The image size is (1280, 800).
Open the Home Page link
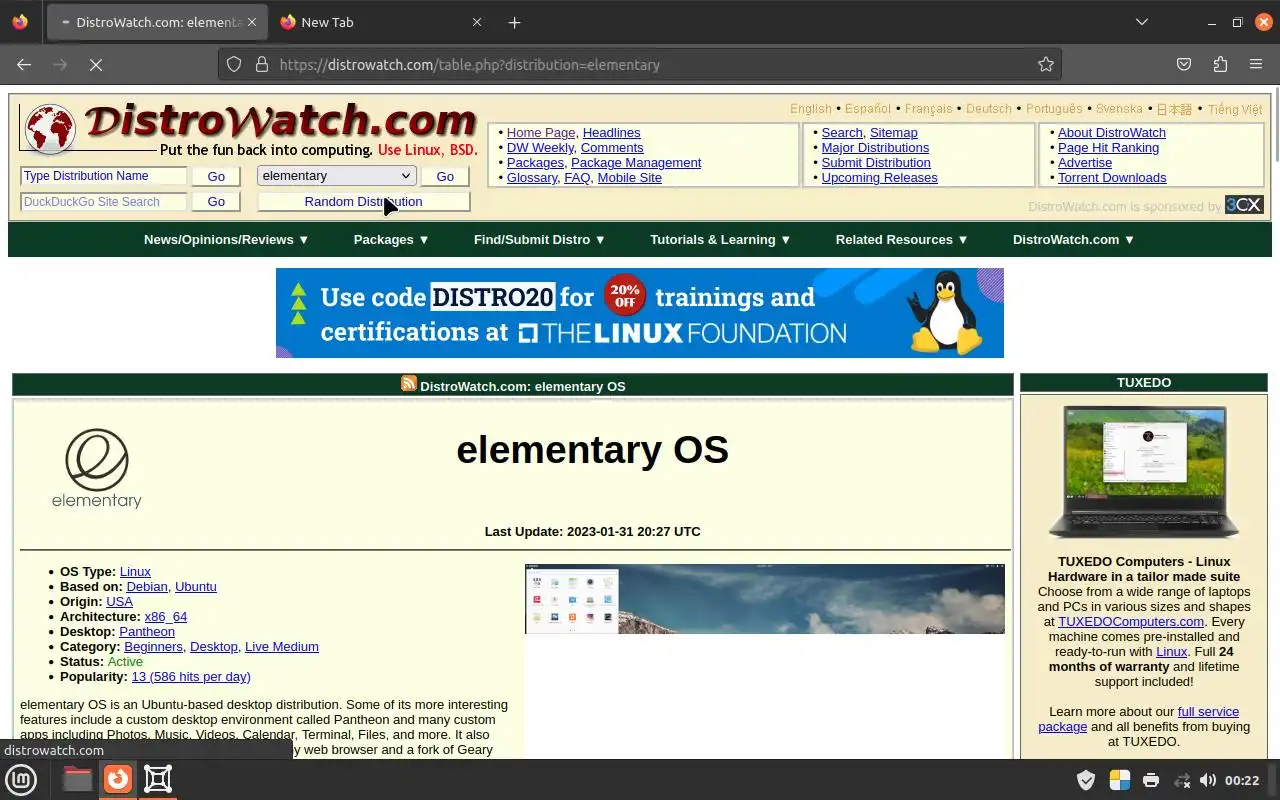point(541,132)
